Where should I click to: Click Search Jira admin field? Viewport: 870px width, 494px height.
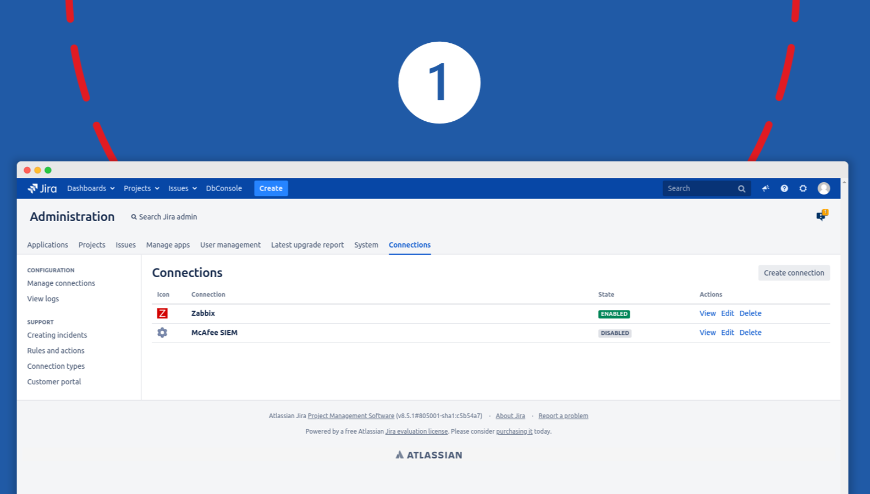pyautogui.click(x=164, y=217)
